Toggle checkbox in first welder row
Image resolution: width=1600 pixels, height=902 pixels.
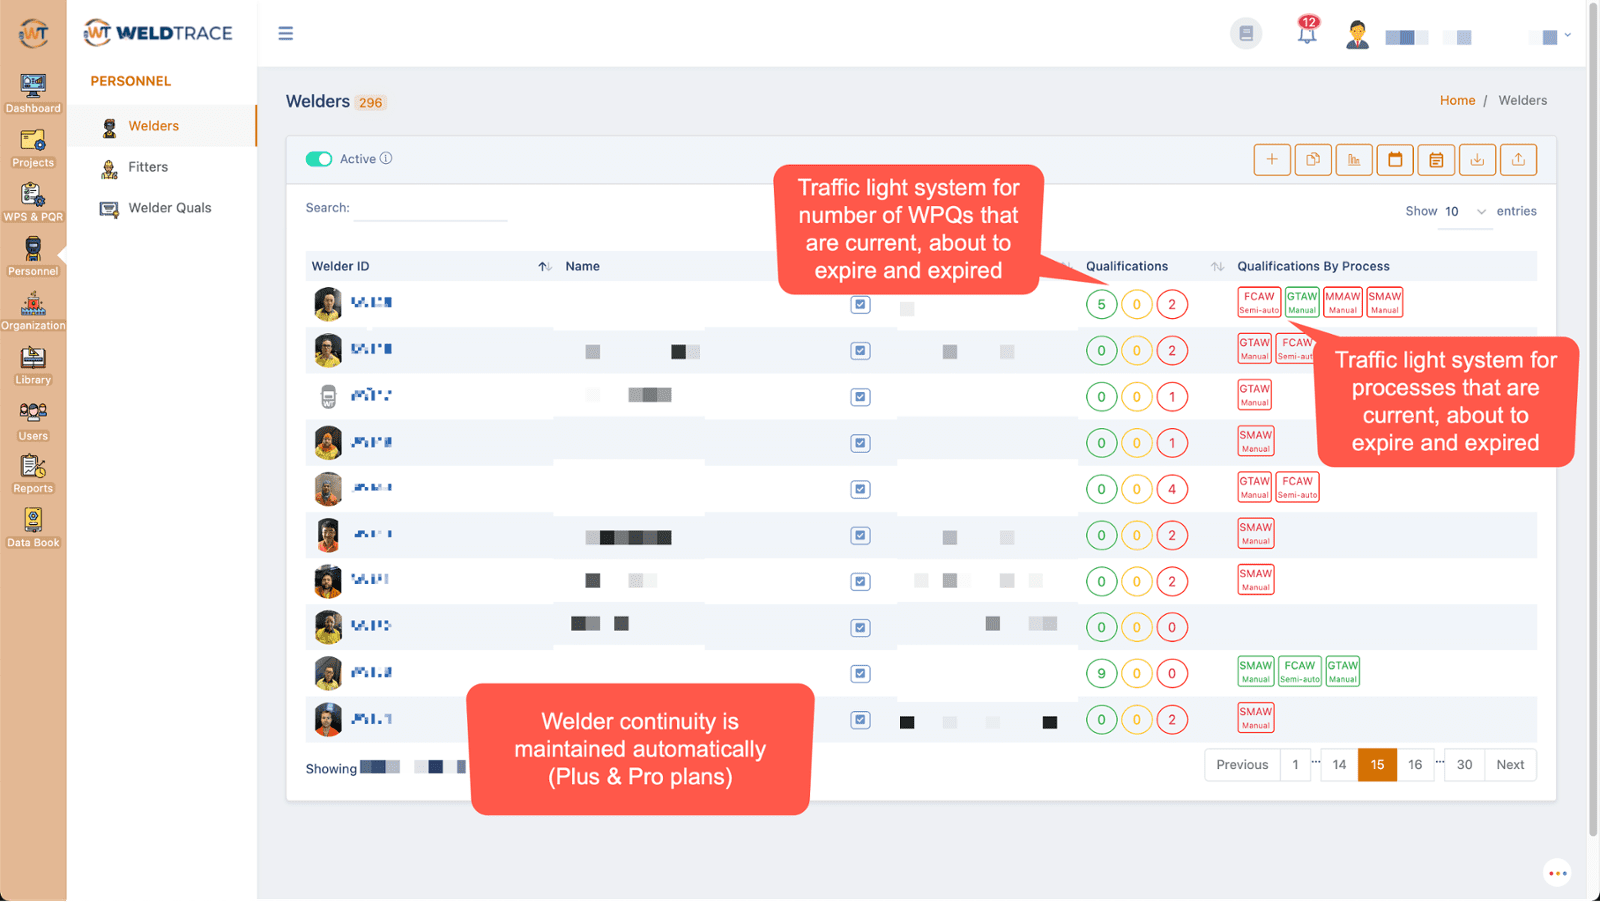[x=860, y=305]
